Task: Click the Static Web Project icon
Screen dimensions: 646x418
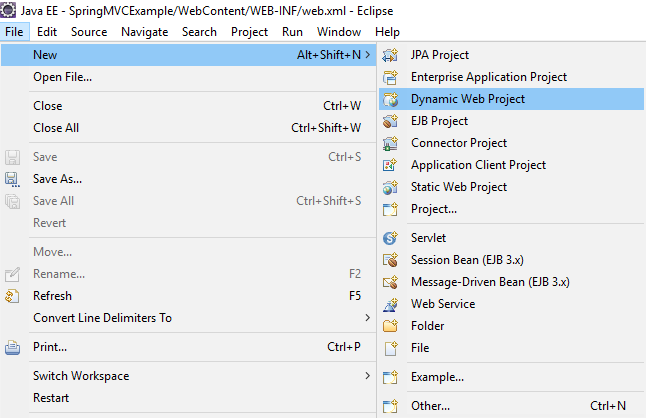Action: (x=390, y=187)
